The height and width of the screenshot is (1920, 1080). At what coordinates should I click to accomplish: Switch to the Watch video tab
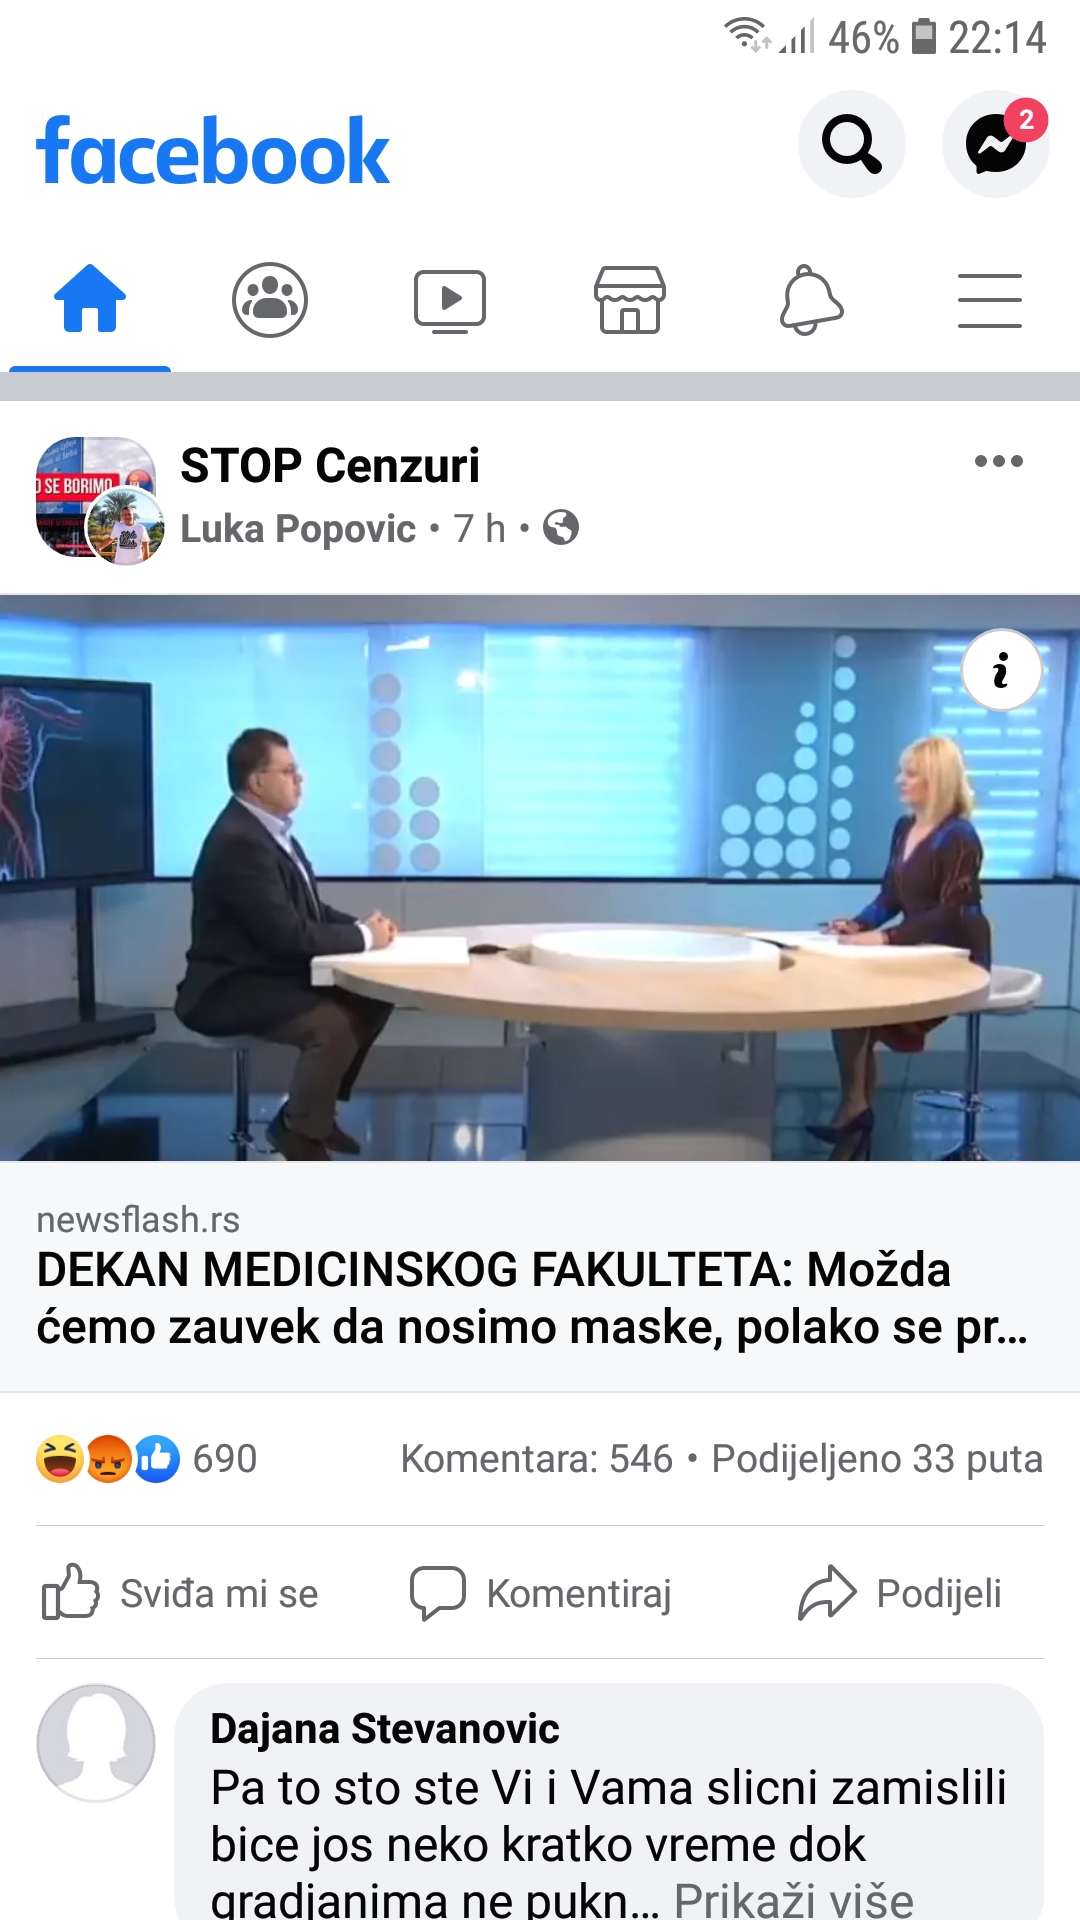pyautogui.click(x=450, y=300)
